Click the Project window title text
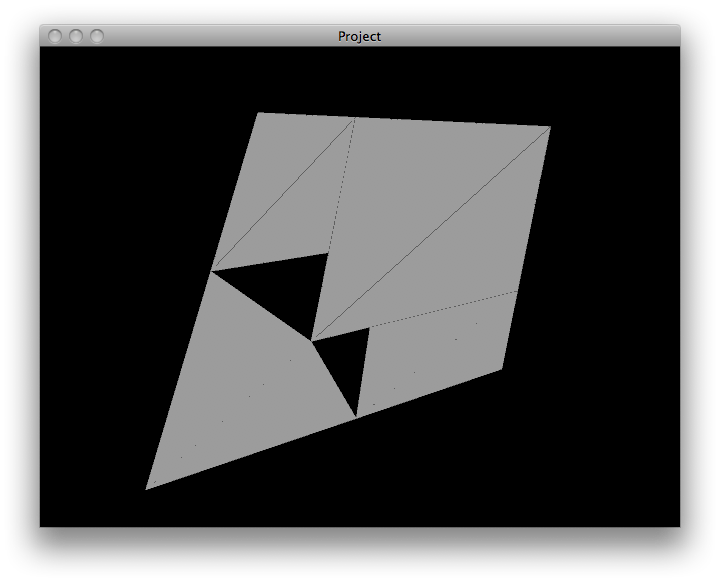 point(360,36)
